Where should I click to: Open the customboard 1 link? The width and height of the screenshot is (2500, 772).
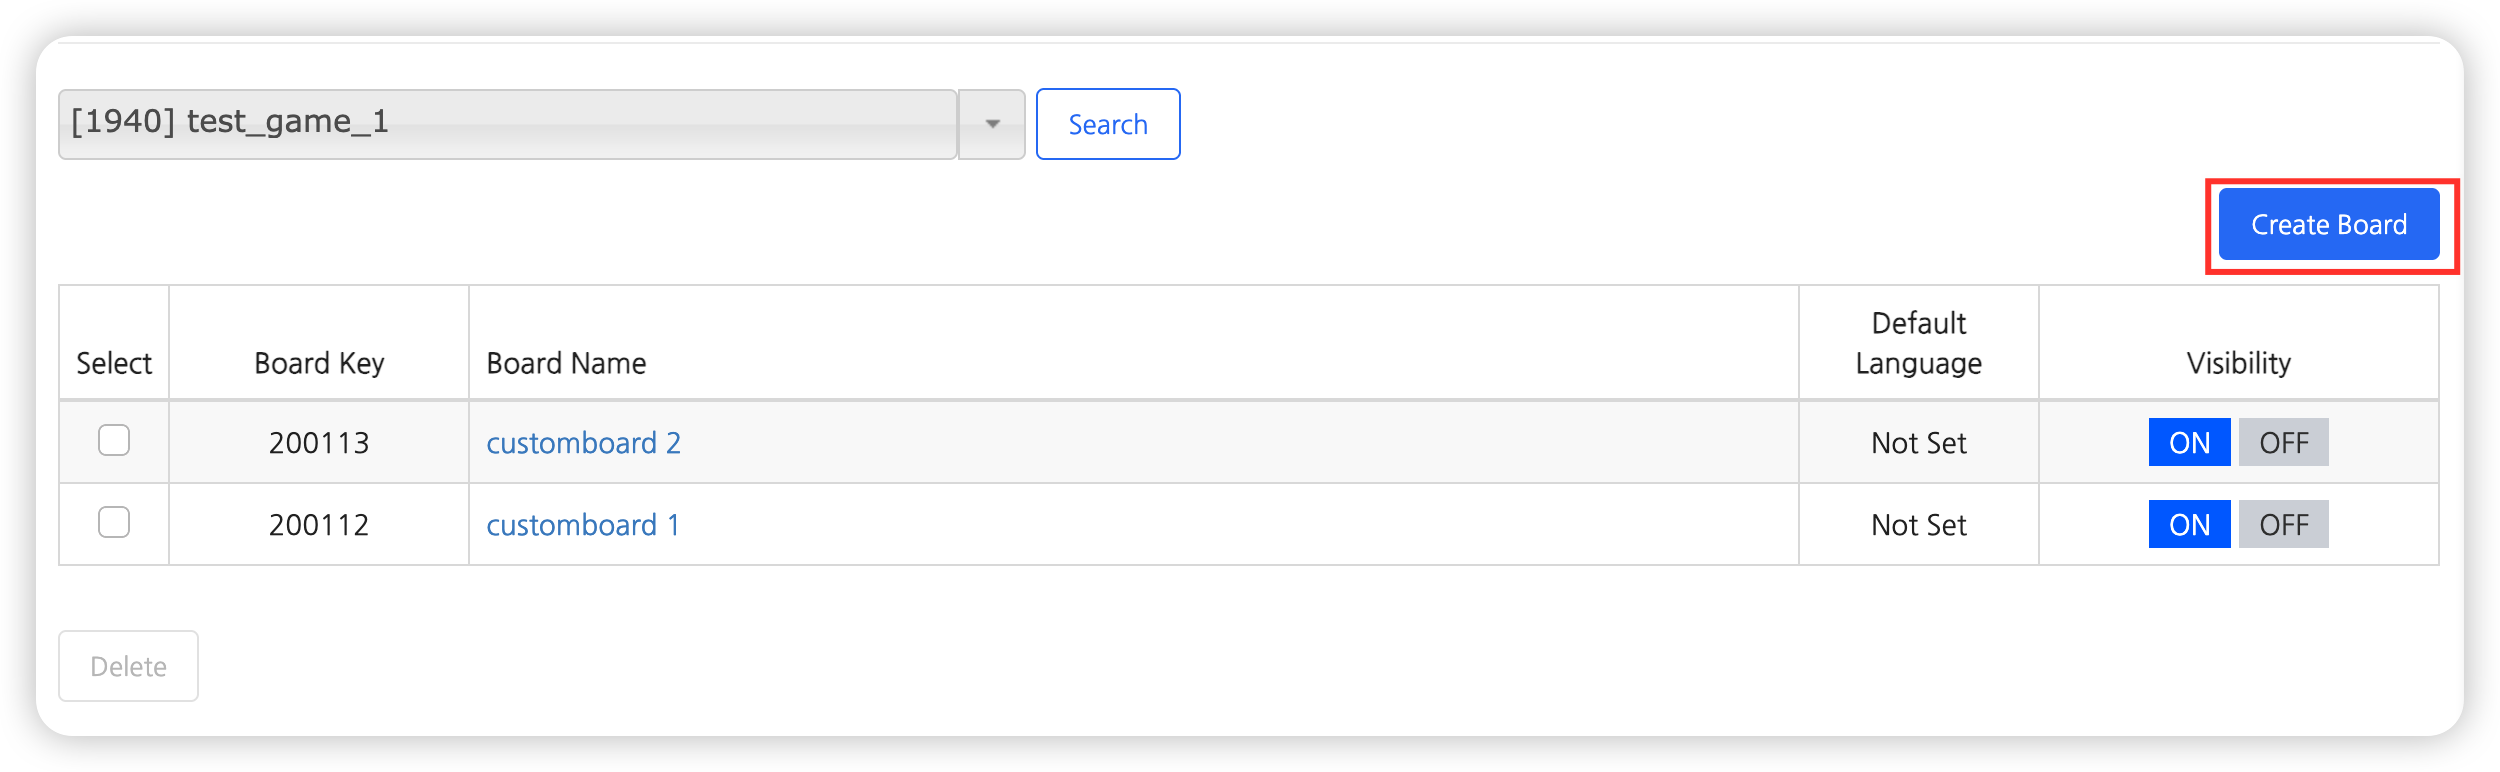tap(583, 525)
